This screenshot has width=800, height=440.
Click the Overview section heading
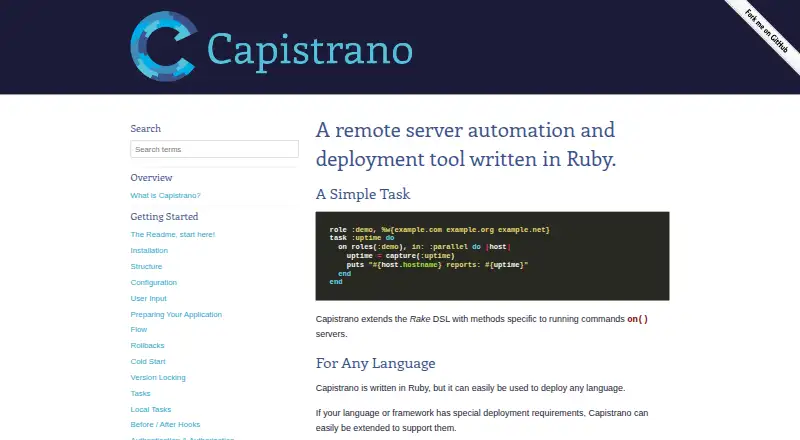point(151,178)
